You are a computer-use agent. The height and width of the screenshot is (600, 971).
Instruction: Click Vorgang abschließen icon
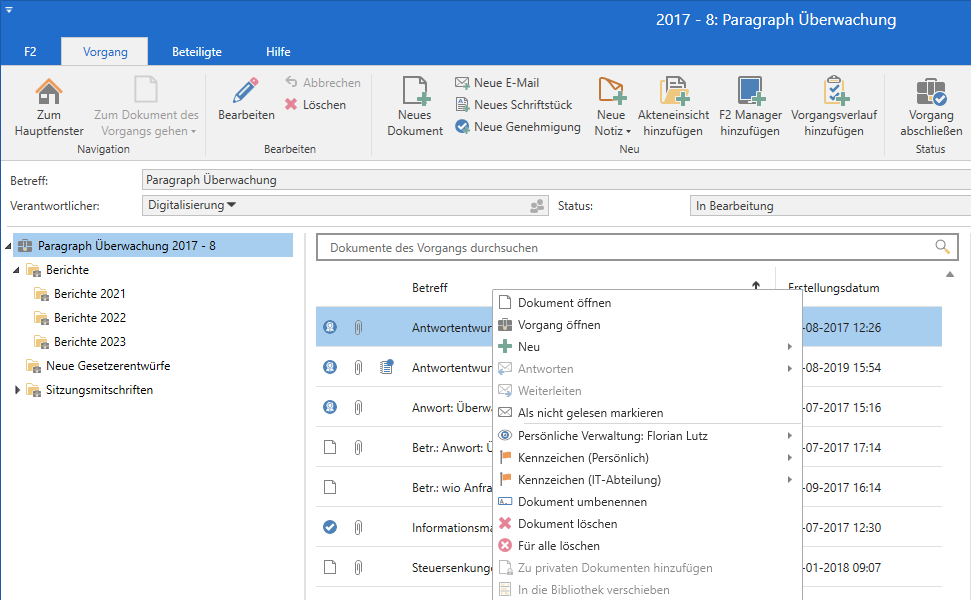pyautogui.click(x=930, y=92)
